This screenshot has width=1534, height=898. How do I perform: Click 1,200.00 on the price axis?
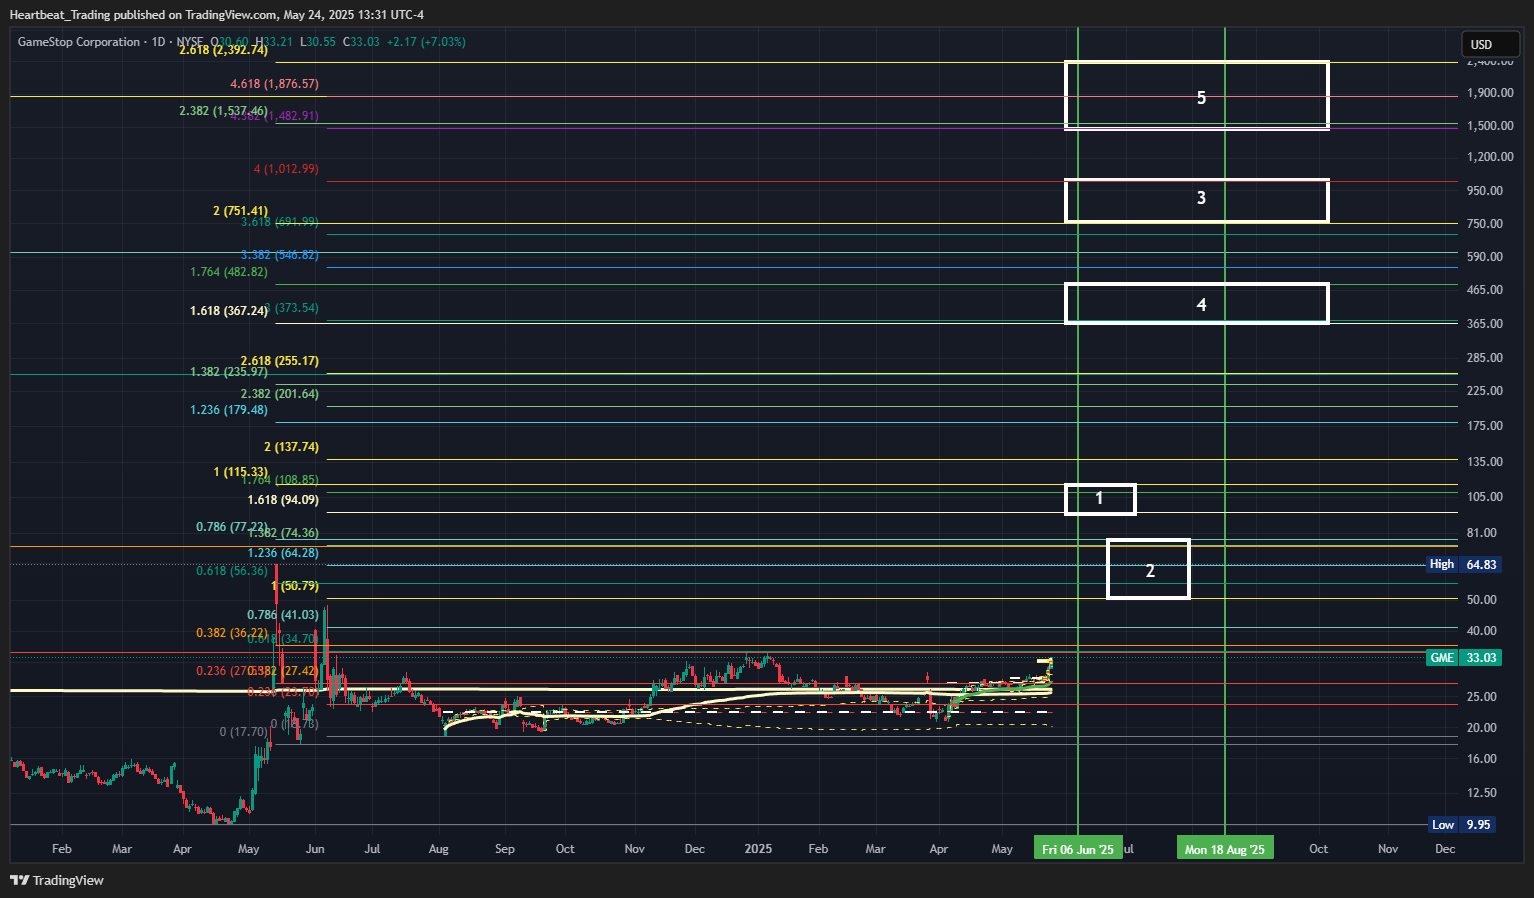(1490, 157)
